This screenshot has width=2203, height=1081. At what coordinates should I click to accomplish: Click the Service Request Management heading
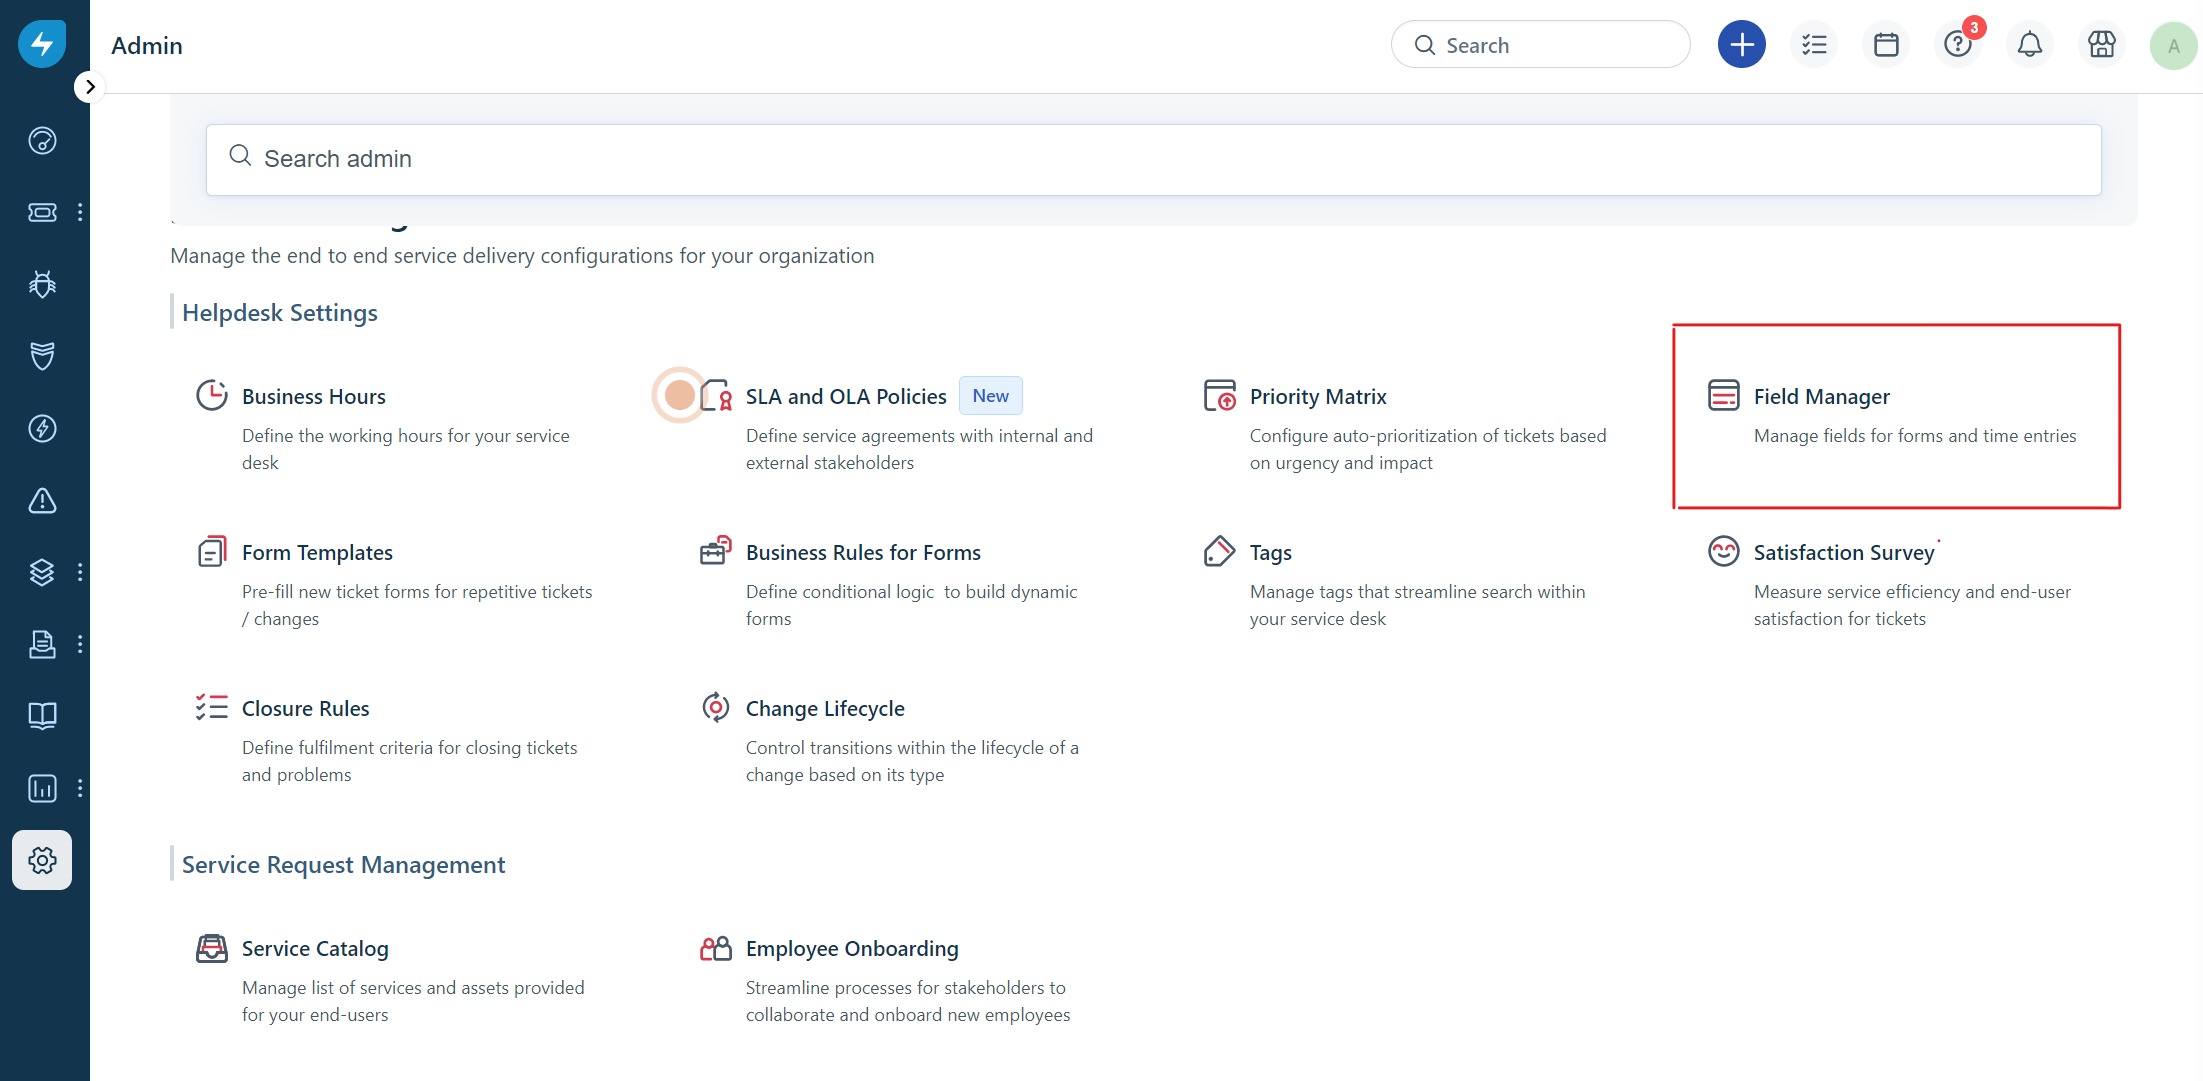[343, 865]
